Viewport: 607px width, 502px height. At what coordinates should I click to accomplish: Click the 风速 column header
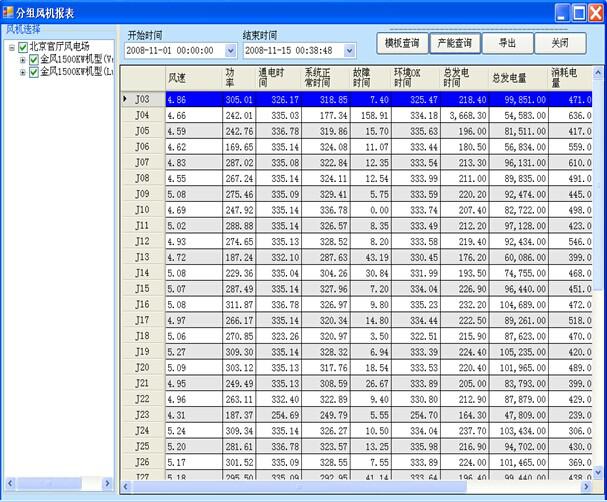194,78
